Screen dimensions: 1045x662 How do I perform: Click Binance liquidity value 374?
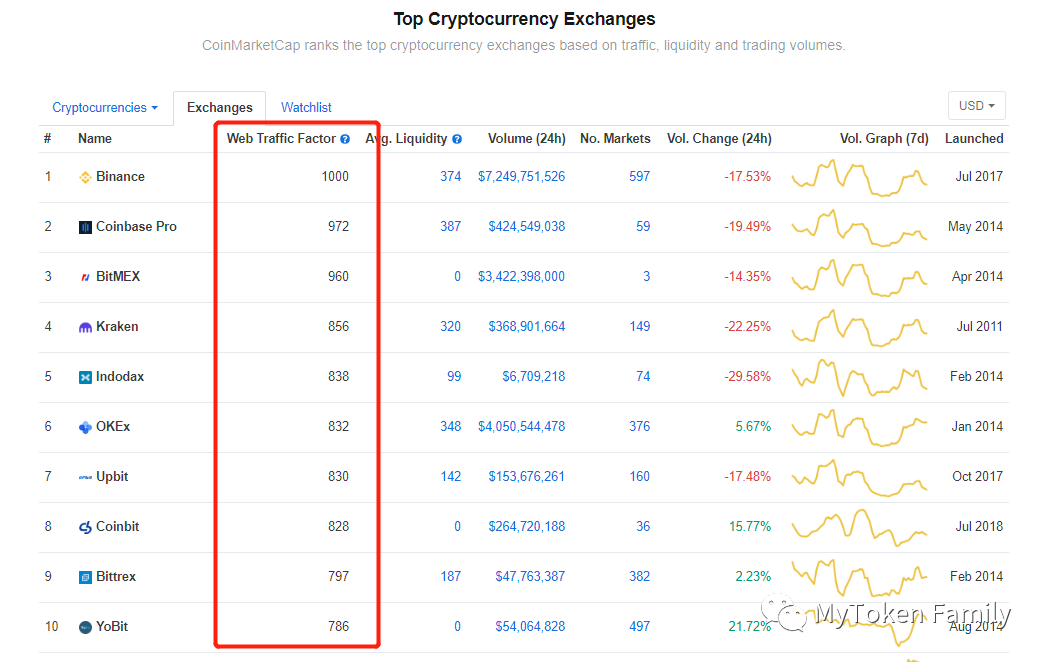click(x=451, y=177)
